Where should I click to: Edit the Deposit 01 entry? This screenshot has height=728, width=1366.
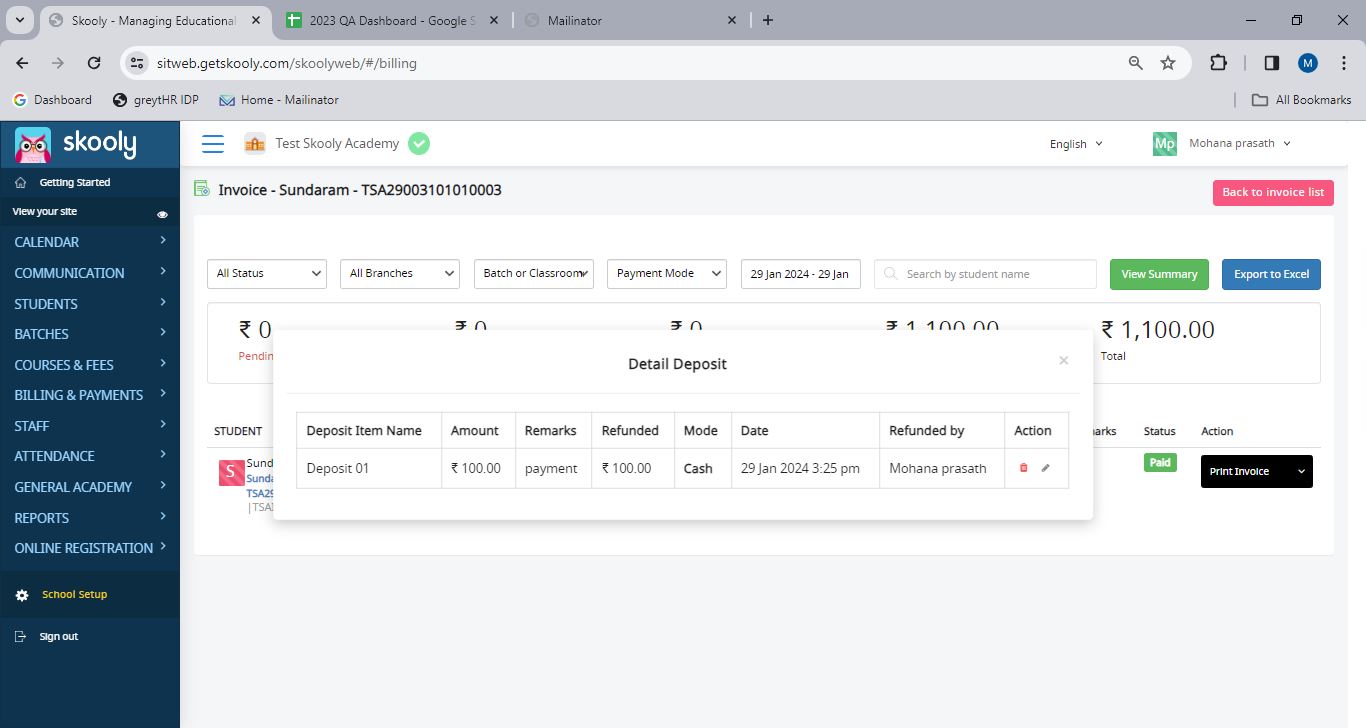pyautogui.click(x=1045, y=468)
